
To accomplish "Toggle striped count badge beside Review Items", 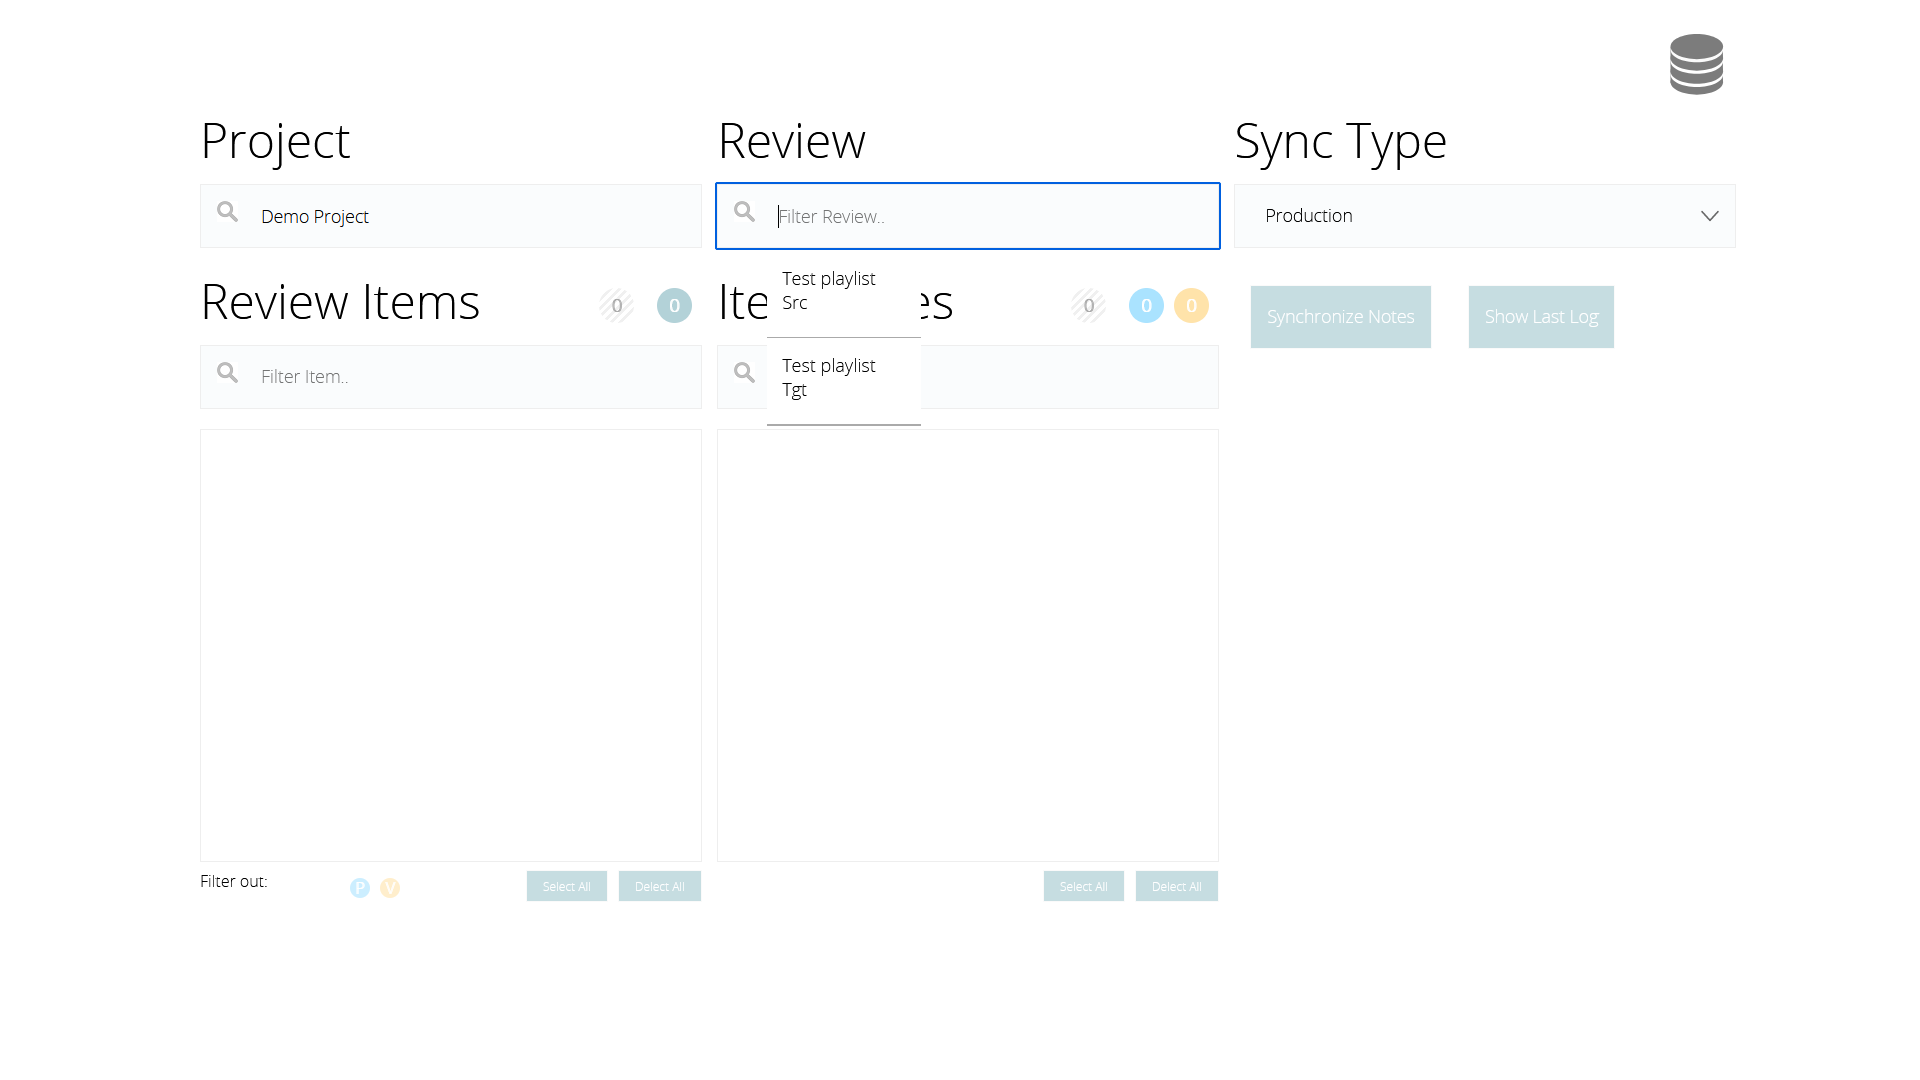I will click(616, 306).
